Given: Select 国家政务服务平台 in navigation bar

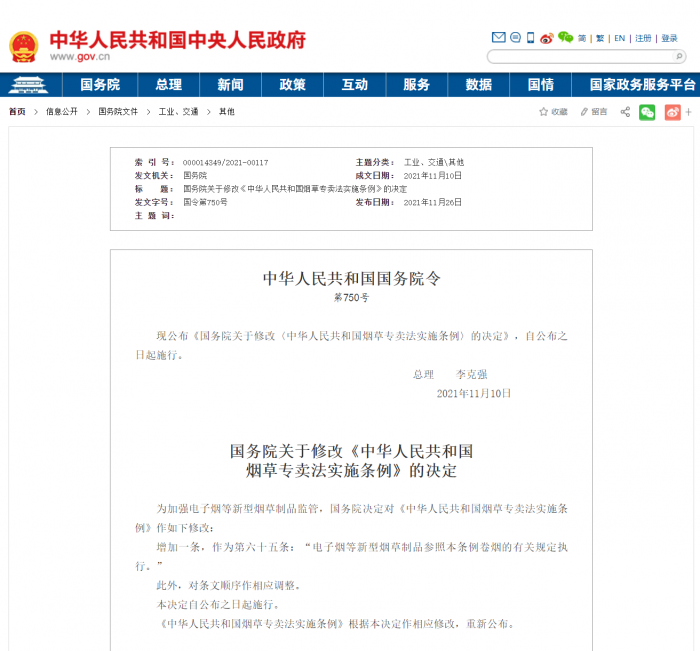Looking at the screenshot, I should pos(642,85).
